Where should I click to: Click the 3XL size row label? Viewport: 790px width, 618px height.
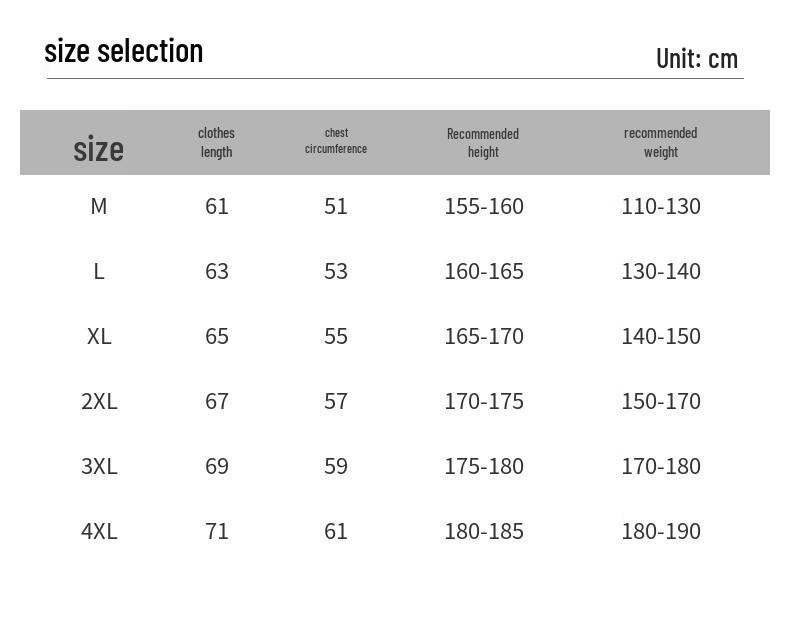(99, 466)
